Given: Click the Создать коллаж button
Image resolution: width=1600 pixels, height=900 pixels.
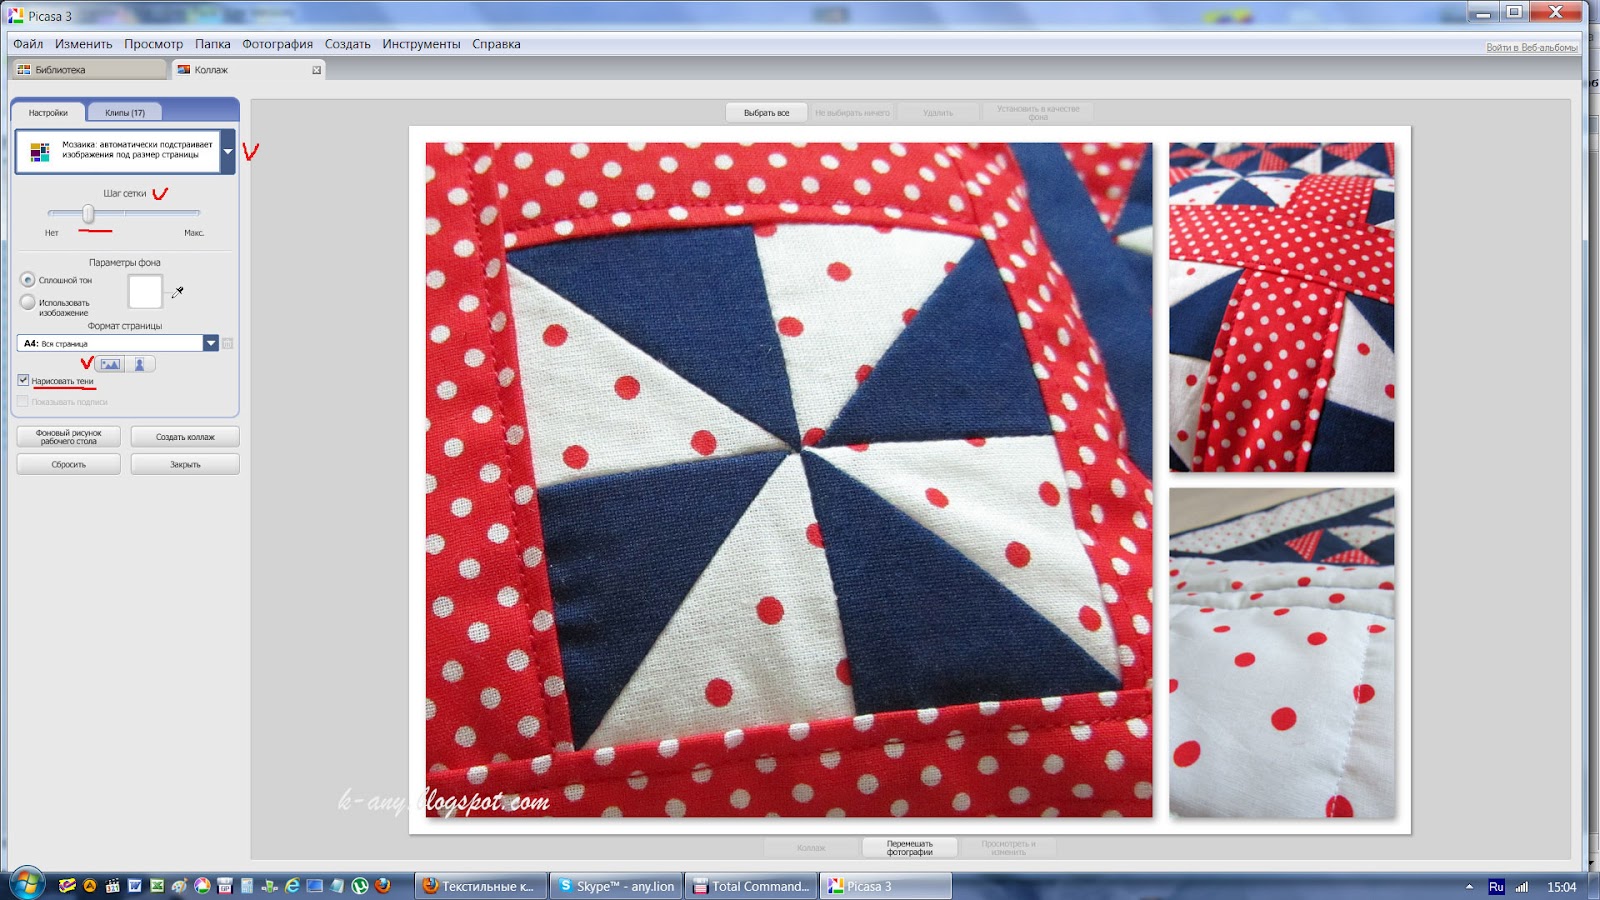Looking at the screenshot, I should coord(185,437).
